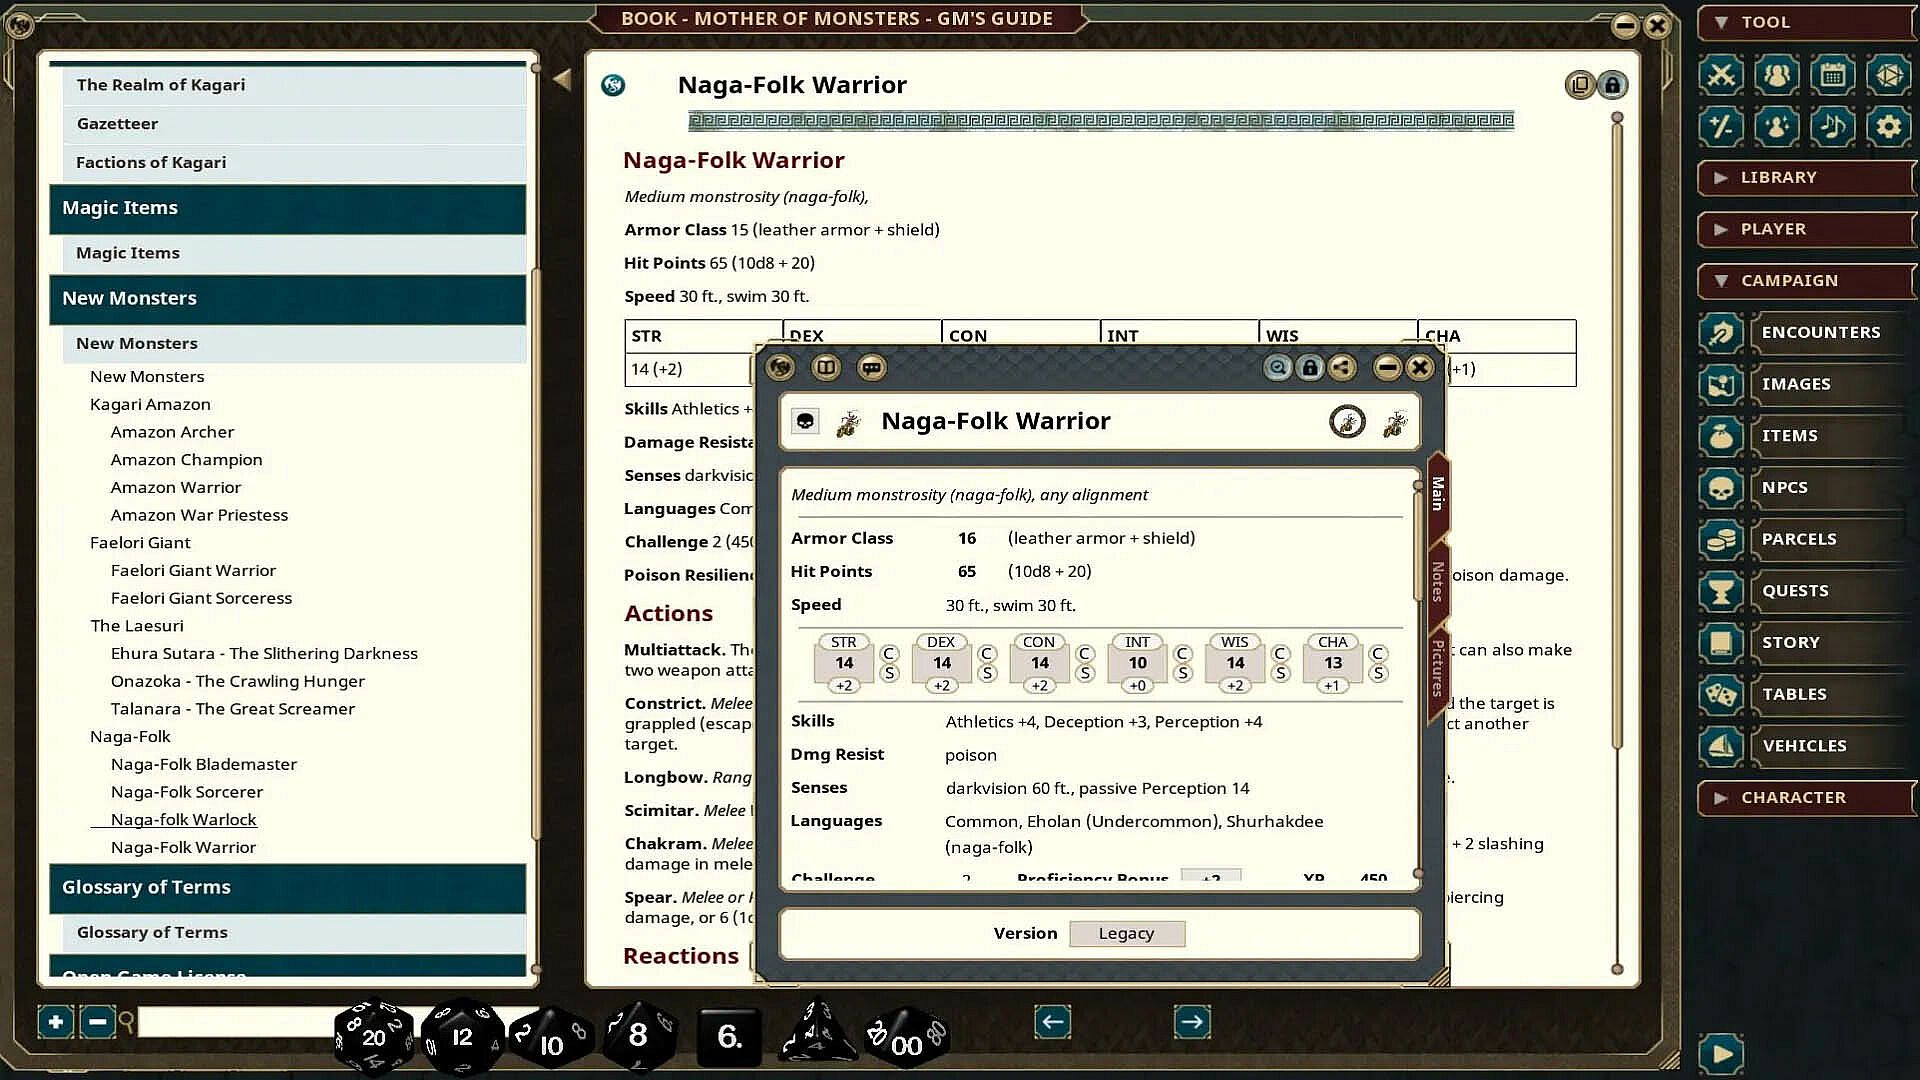Switch to the Notes tab
Image resolution: width=1920 pixels, height=1080 pixels.
point(1438,580)
